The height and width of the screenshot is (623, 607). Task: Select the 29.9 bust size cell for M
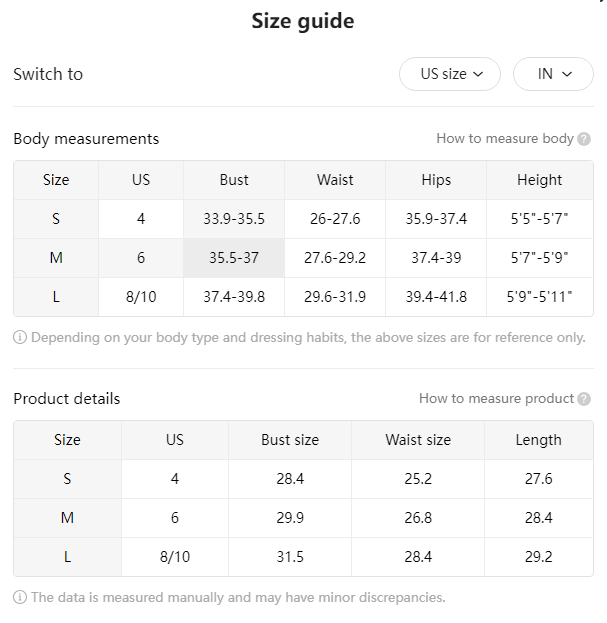(290, 518)
